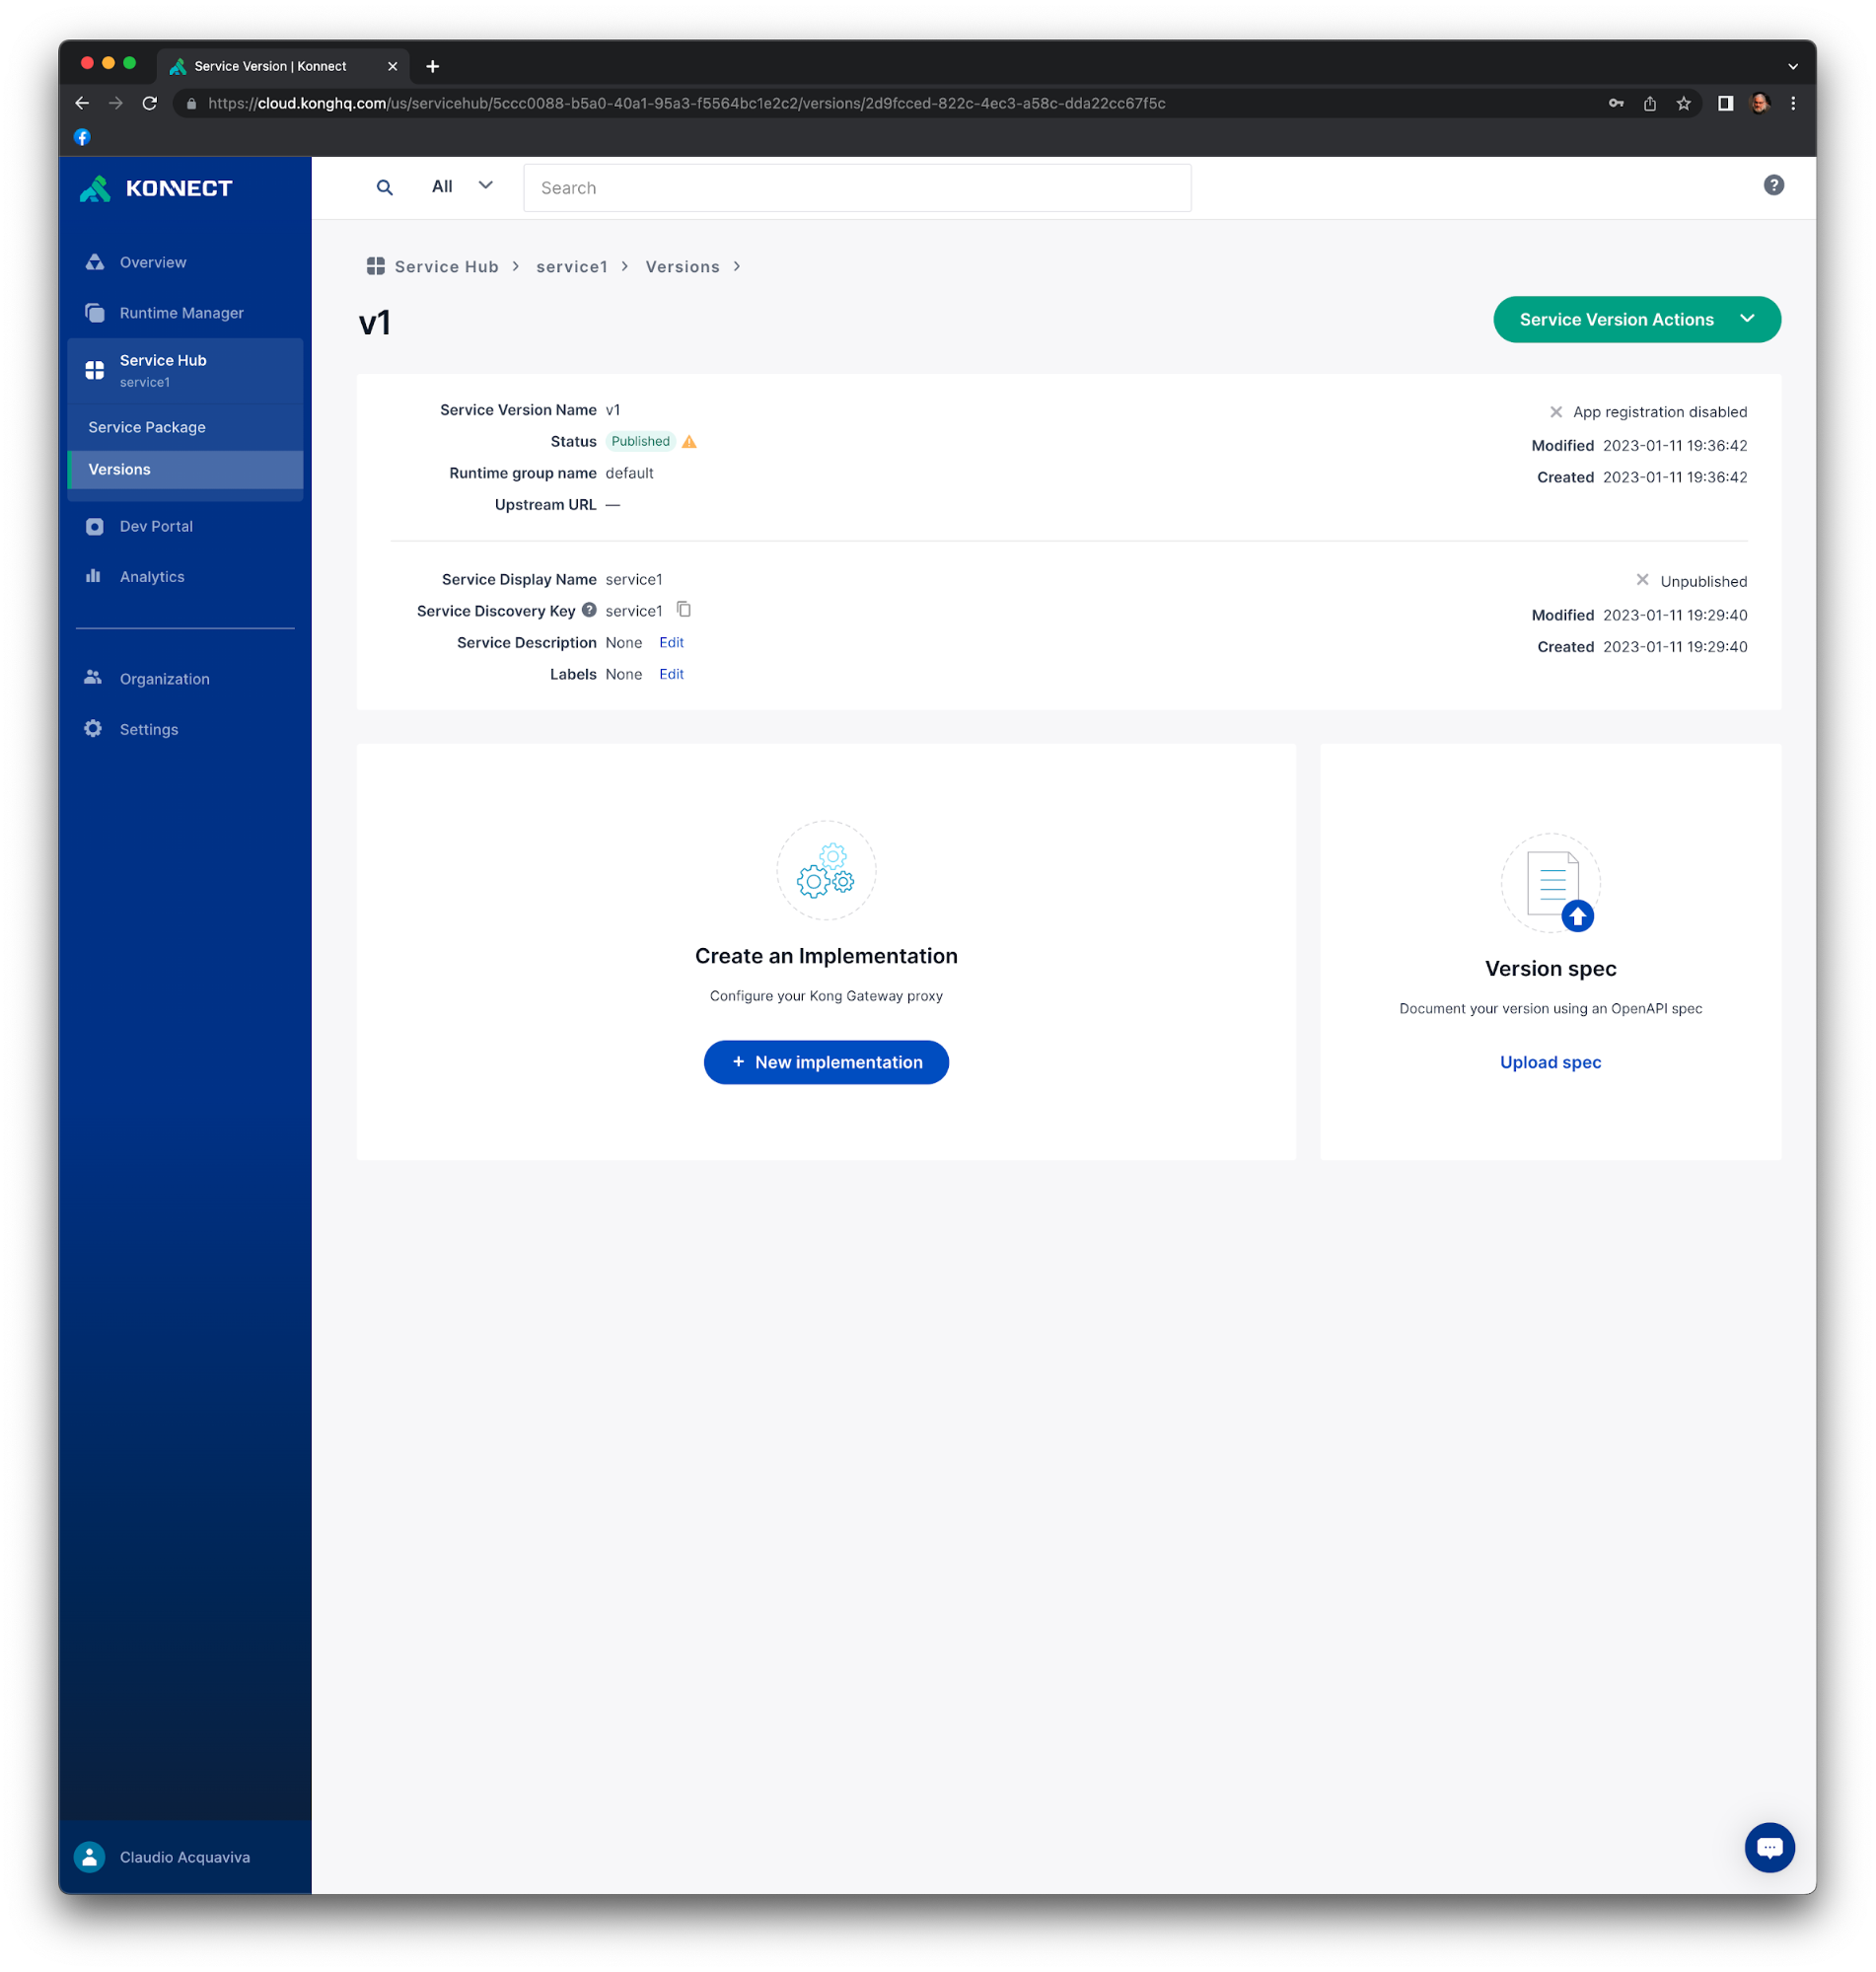Edit the Service Description

(x=671, y=642)
